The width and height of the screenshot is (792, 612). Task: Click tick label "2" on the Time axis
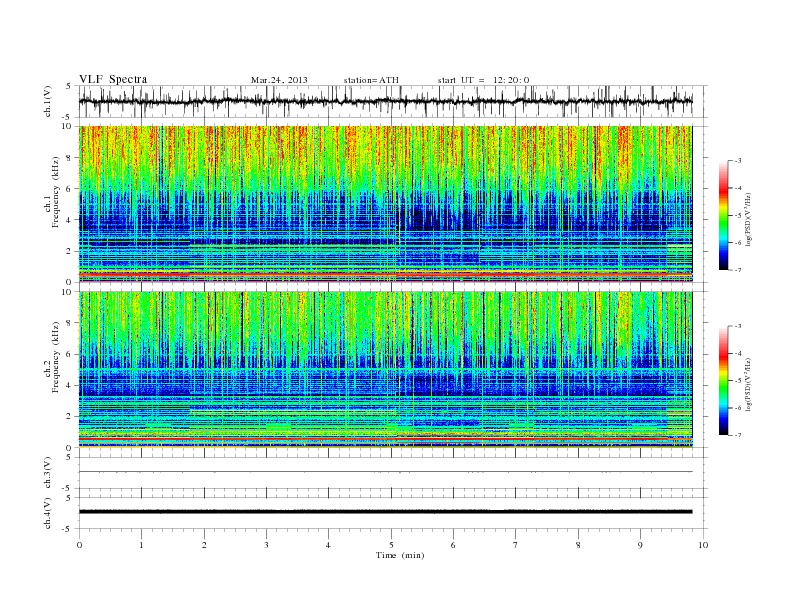tap(204, 545)
